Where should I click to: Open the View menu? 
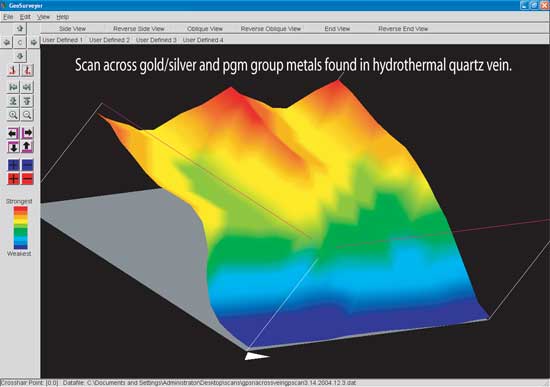43,17
